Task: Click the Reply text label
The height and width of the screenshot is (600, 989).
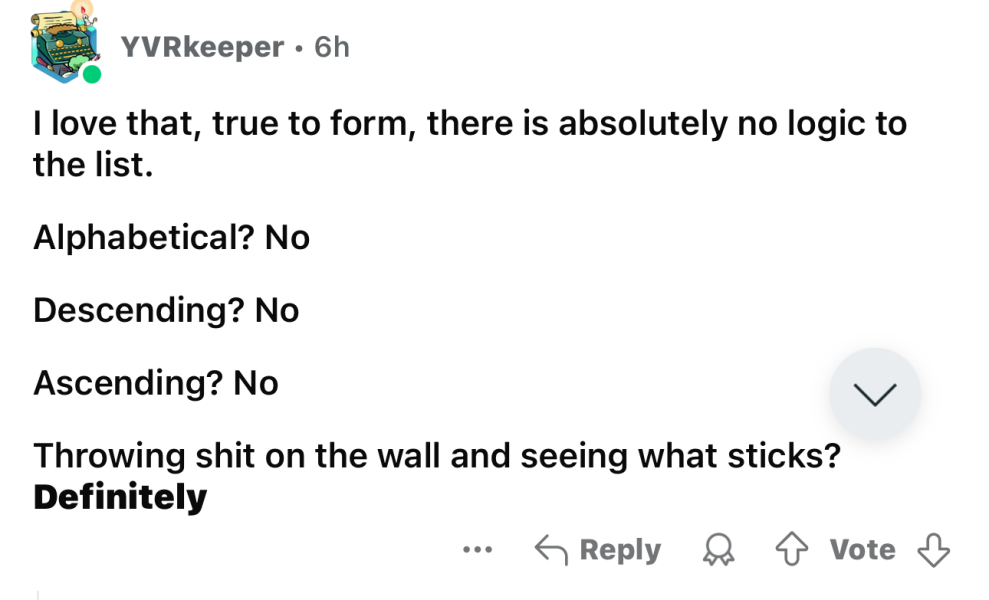Action: click(x=620, y=550)
